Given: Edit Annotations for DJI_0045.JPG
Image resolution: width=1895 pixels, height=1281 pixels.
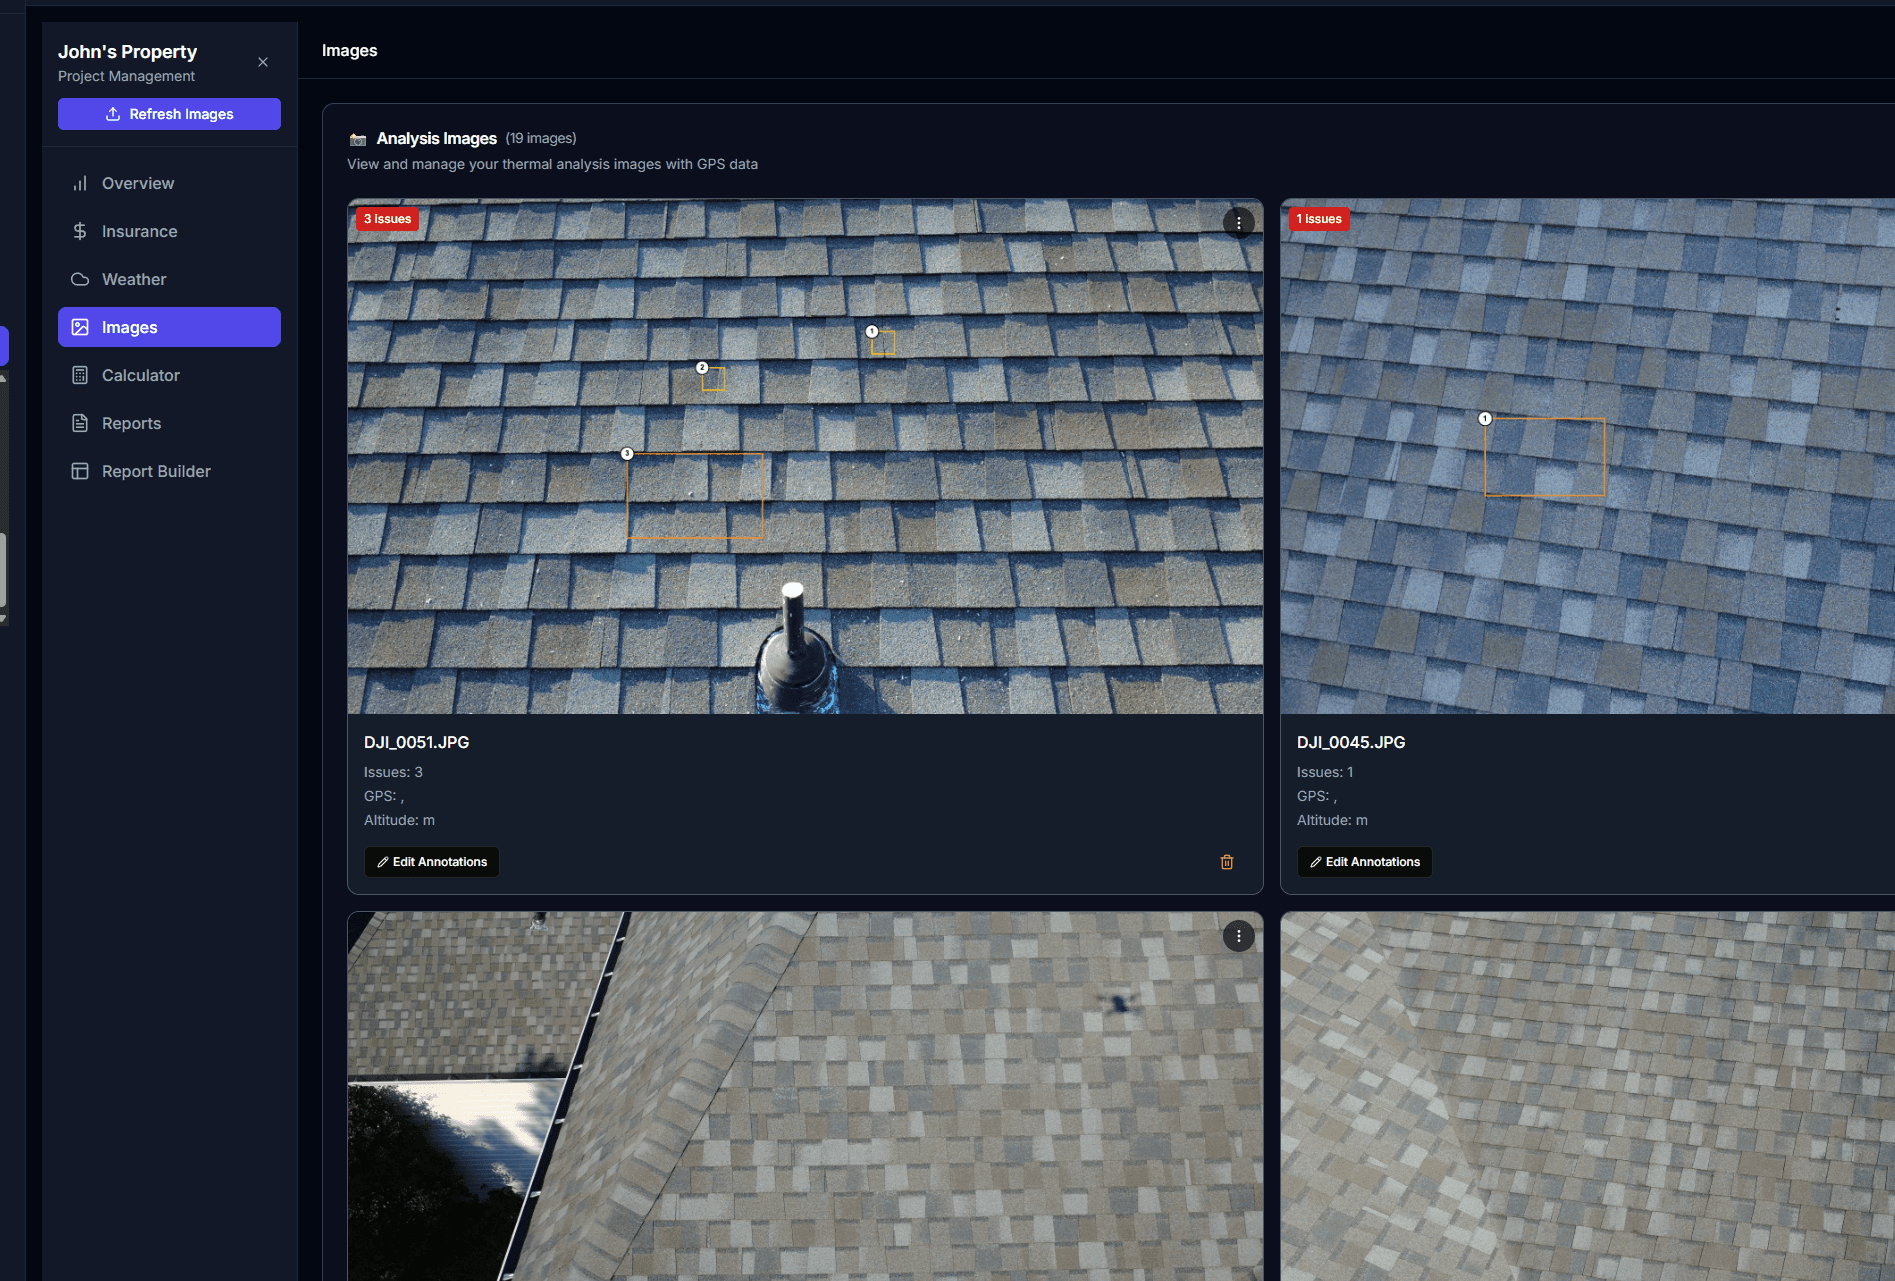Looking at the screenshot, I should (1365, 862).
